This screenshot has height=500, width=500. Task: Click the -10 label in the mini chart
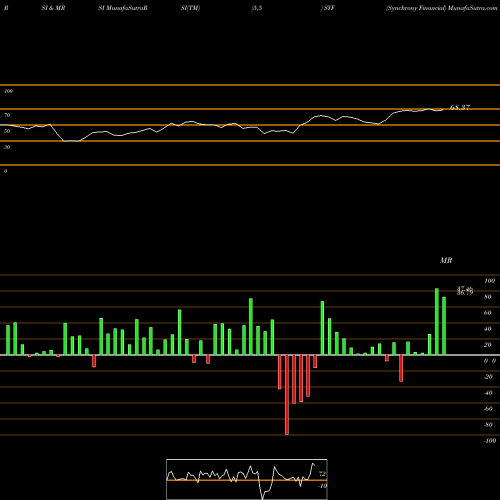click(322, 486)
